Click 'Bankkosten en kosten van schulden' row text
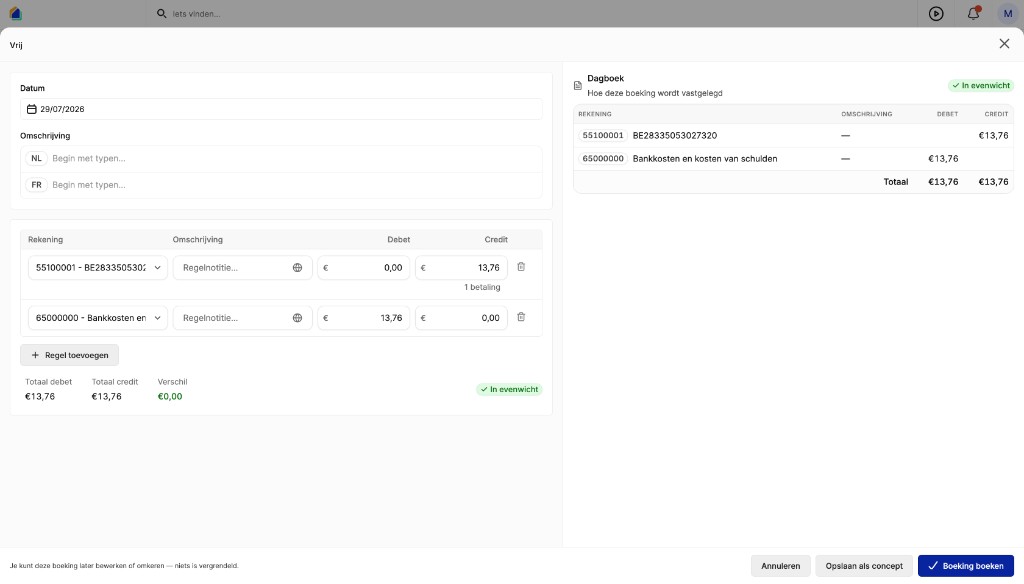 [x=705, y=159]
